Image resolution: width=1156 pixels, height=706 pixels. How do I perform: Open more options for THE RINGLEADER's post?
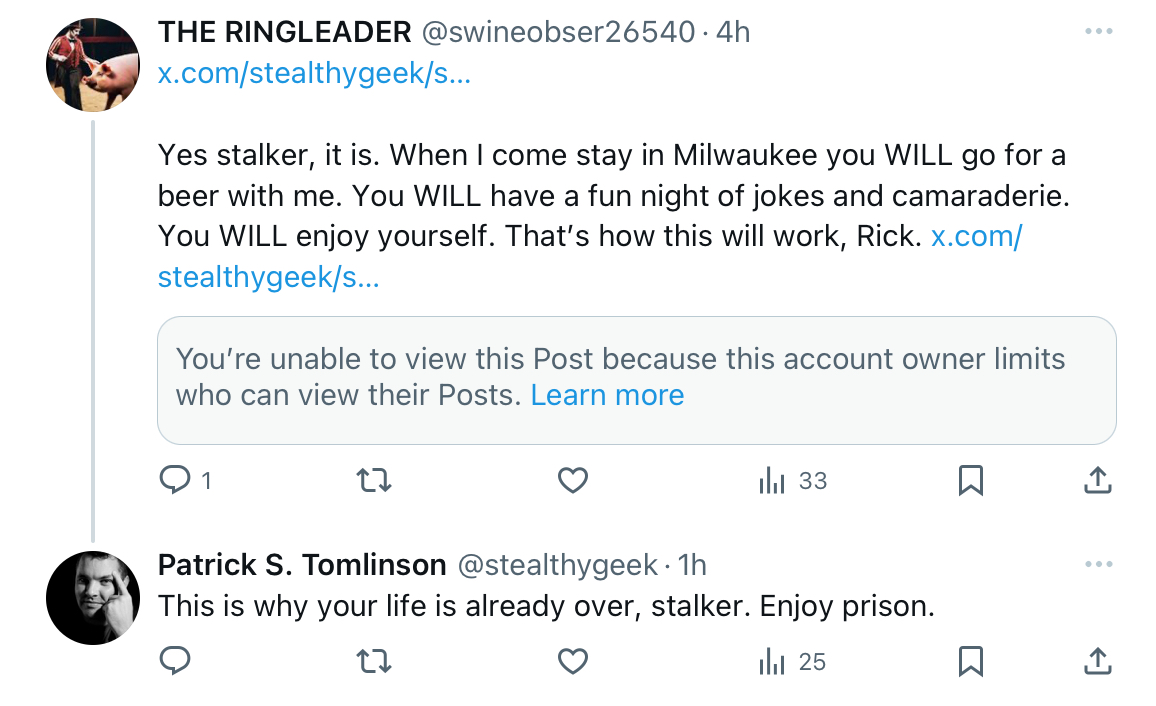pos(1098,31)
